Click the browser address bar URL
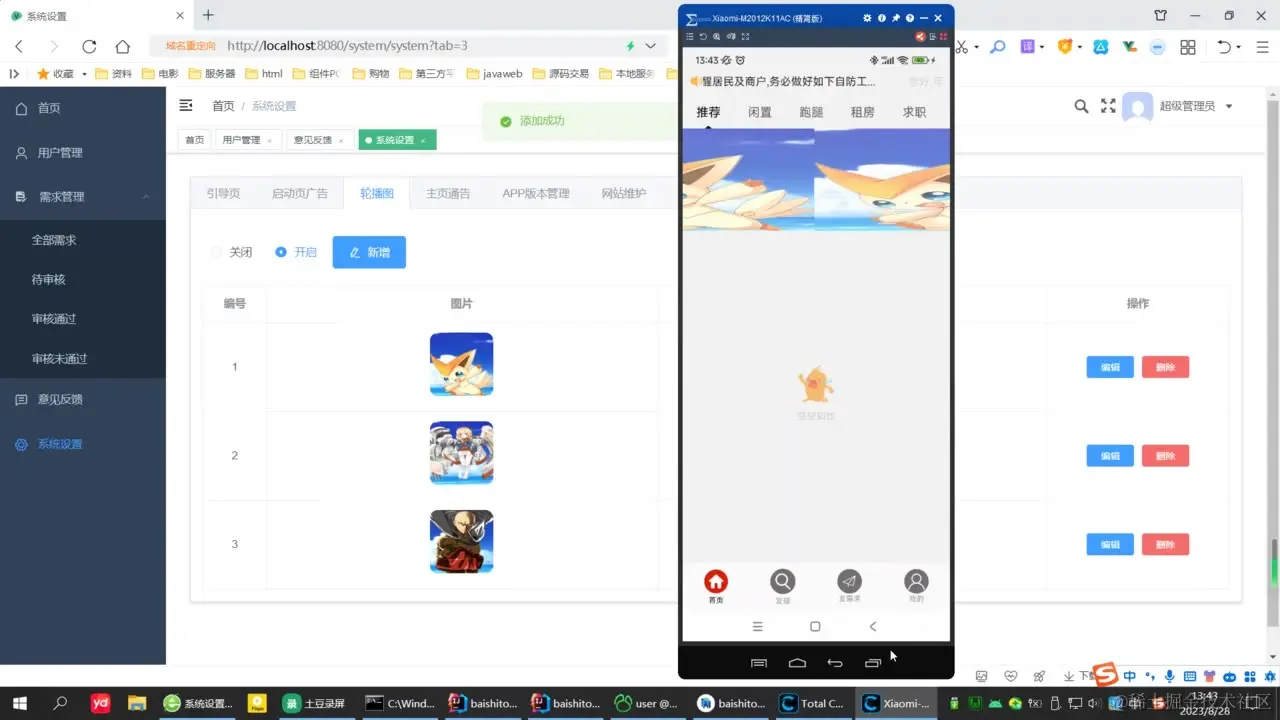 click(x=347, y=46)
